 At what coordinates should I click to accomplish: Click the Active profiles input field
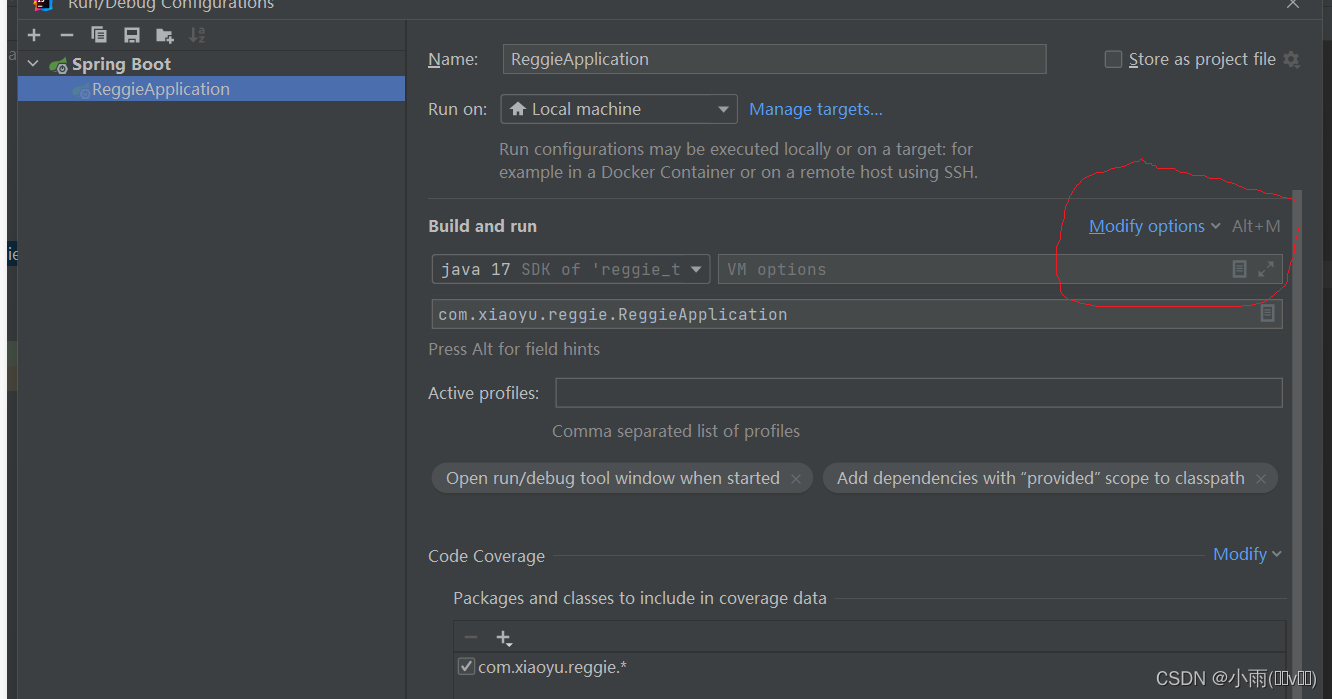click(918, 393)
